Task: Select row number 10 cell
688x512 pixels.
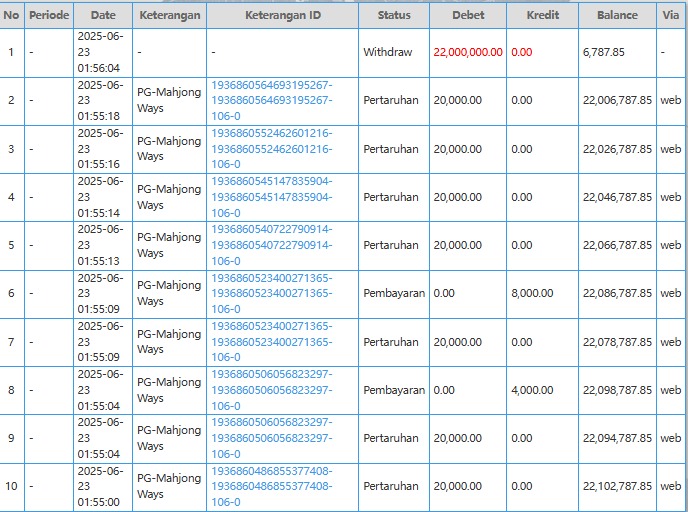Action: (11, 486)
